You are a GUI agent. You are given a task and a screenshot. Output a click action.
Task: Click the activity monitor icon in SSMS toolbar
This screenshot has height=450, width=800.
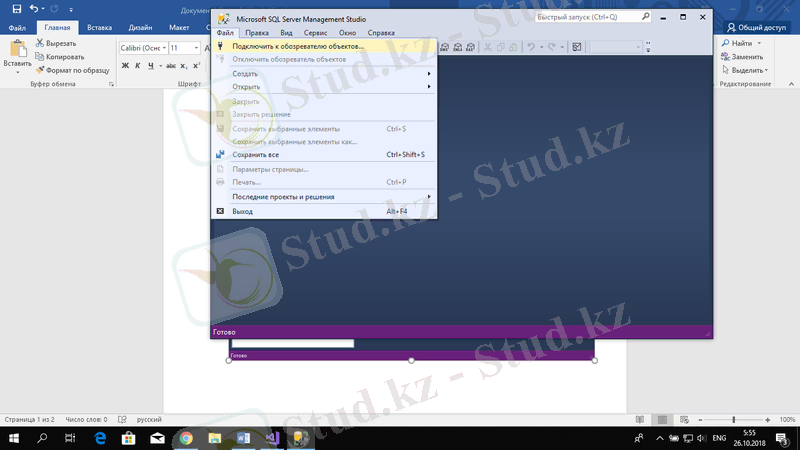[577, 47]
